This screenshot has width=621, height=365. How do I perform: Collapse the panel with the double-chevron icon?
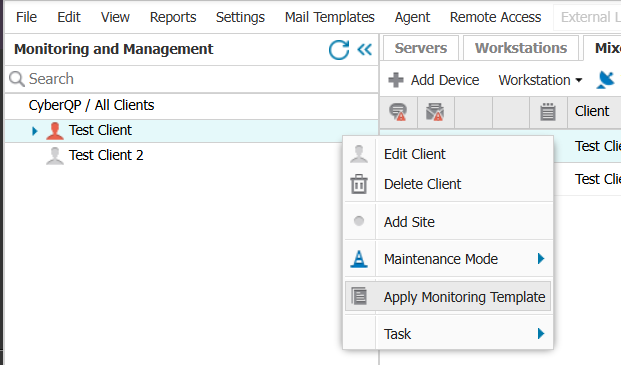(364, 49)
